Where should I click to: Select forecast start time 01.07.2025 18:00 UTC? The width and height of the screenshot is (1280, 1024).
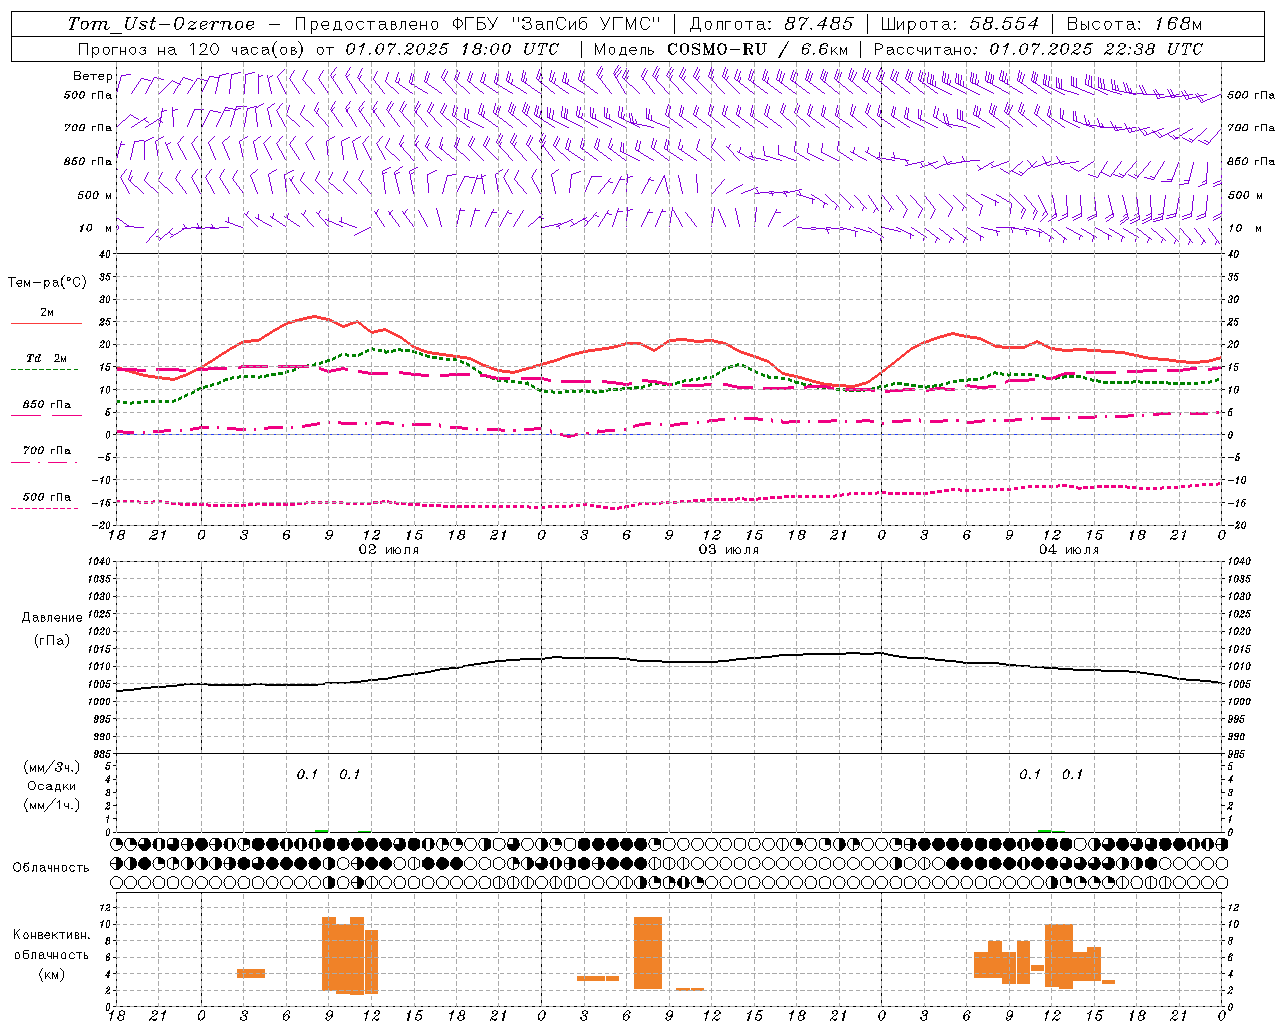click(452, 49)
